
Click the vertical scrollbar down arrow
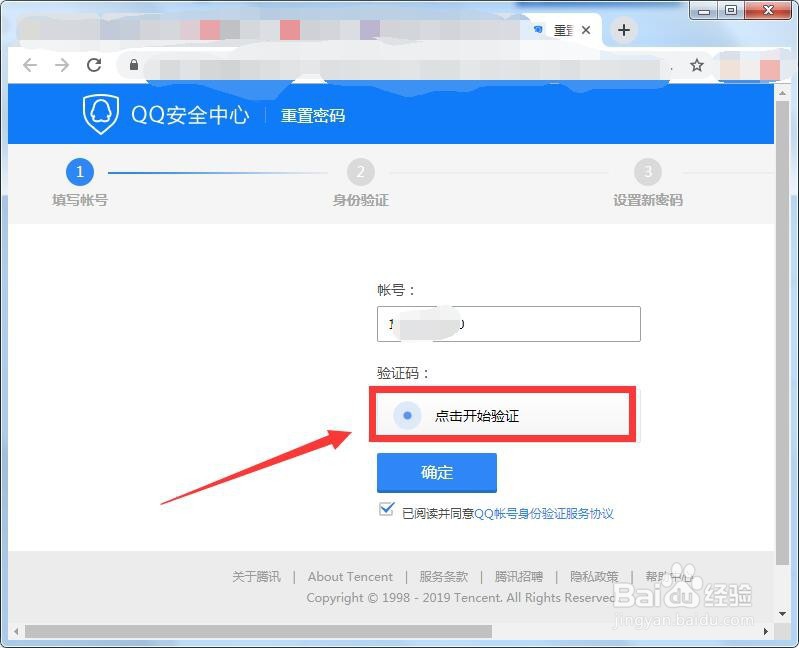tap(782, 614)
